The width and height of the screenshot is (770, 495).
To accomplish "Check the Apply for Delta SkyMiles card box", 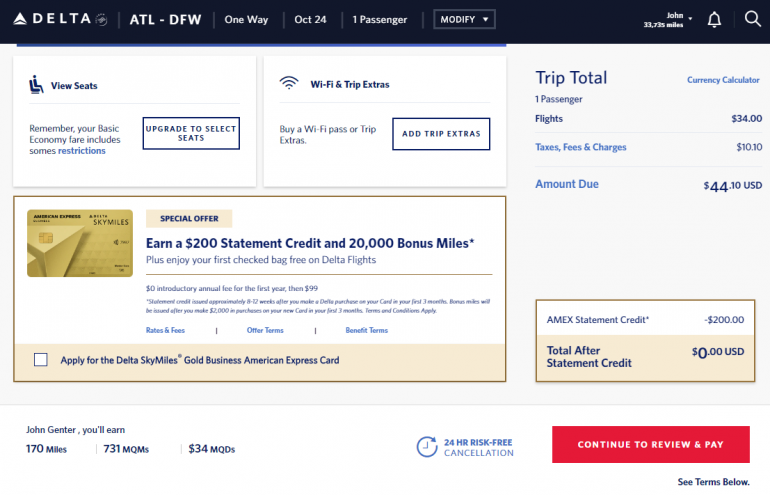I will 40,360.
